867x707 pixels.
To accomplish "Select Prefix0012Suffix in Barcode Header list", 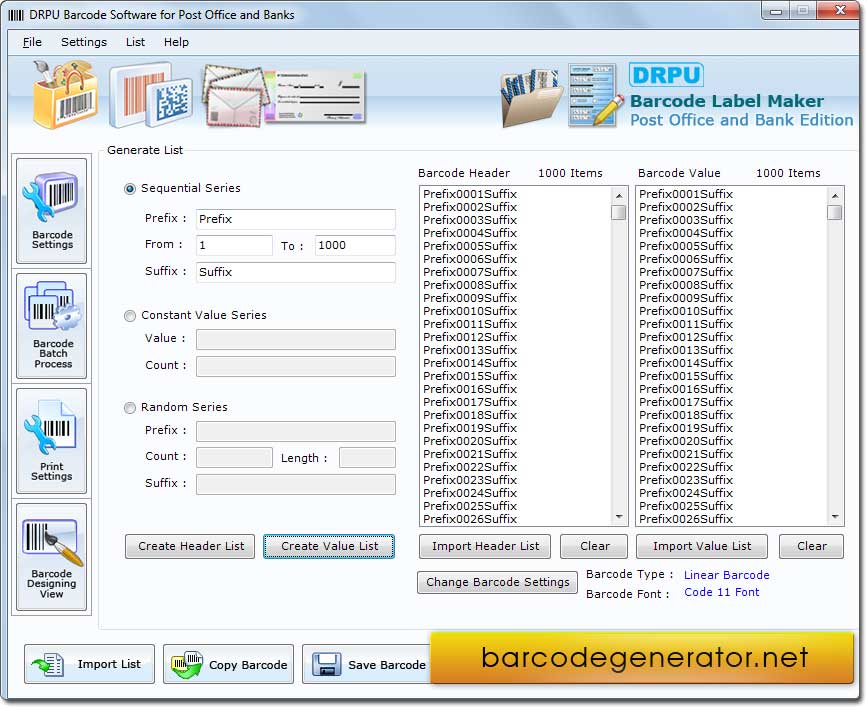I will (x=470, y=337).
